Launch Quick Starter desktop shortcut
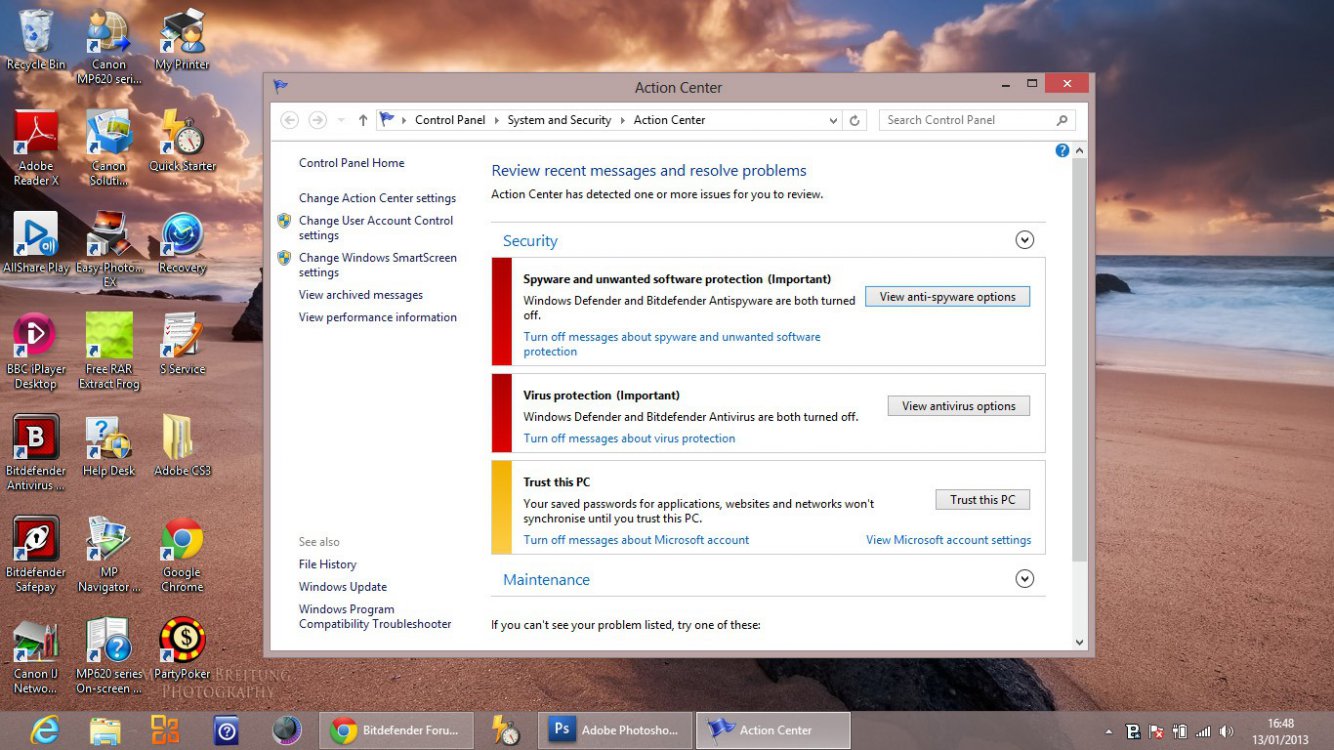This screenshot has width=1334, height=750. coord(183,141)
